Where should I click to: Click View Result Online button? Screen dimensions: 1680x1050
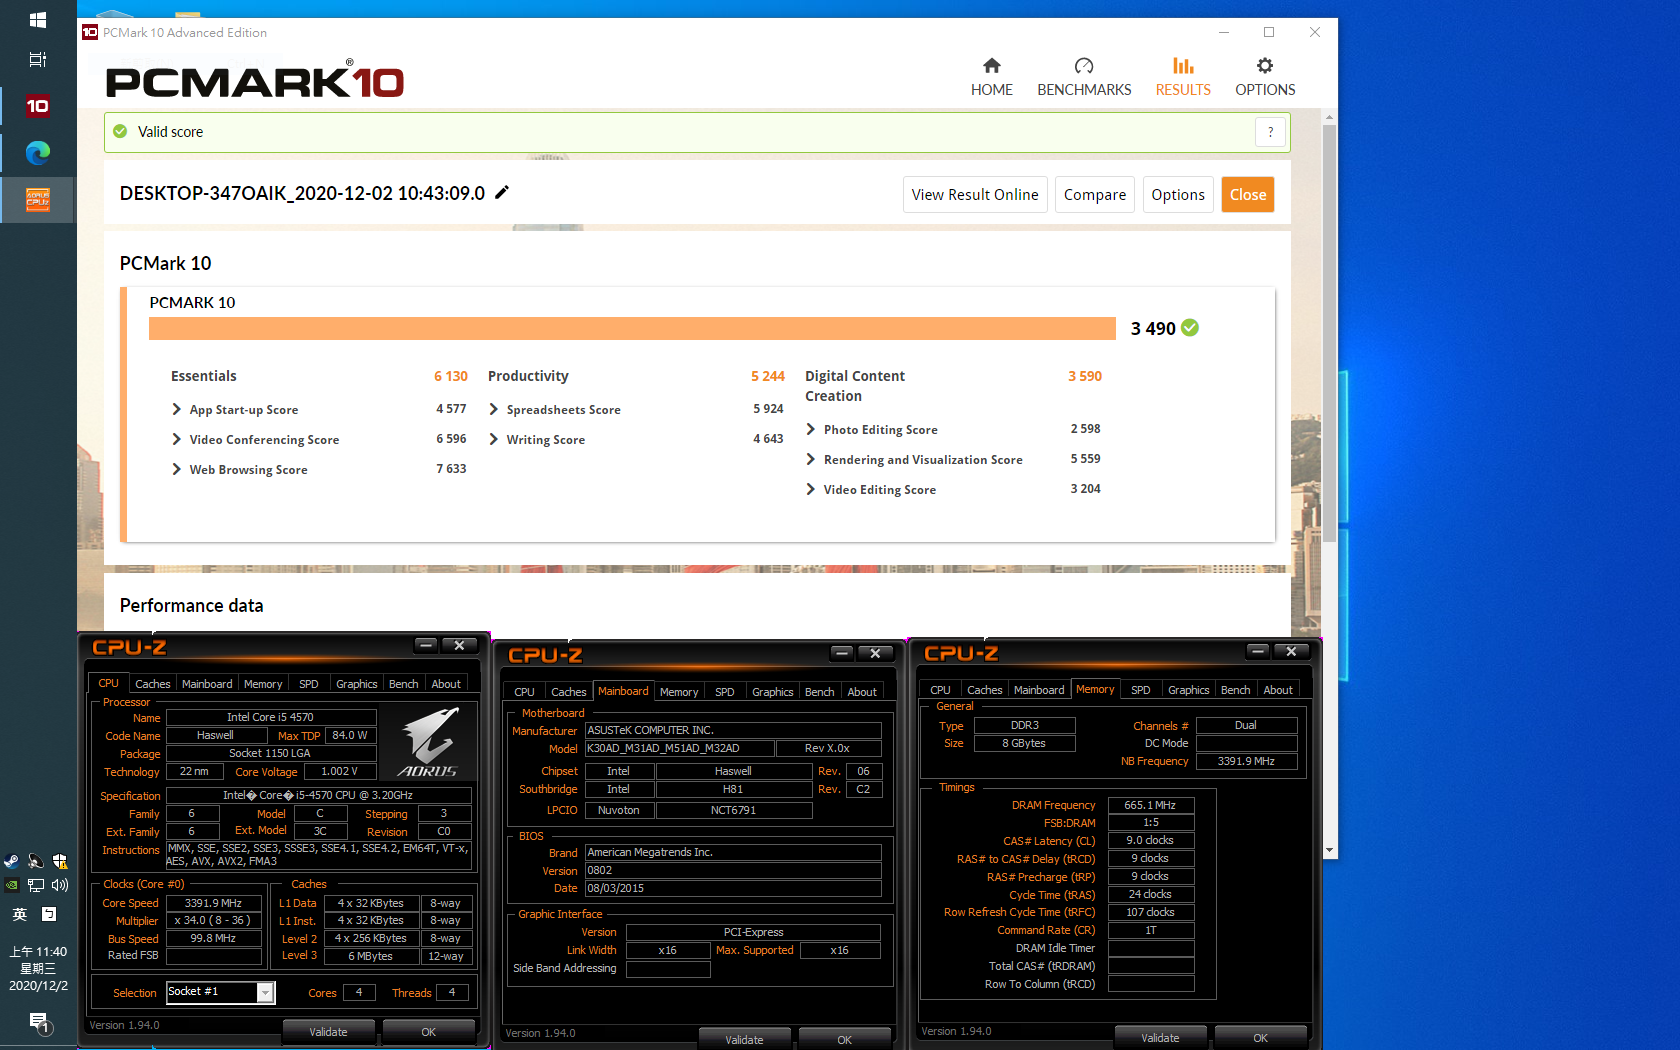[975, 195]
